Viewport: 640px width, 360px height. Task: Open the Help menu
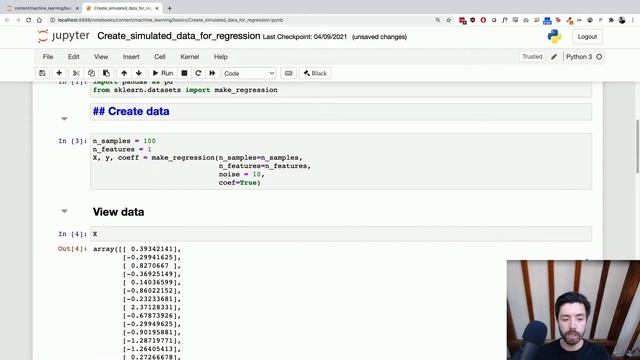[x=221, y=57]
